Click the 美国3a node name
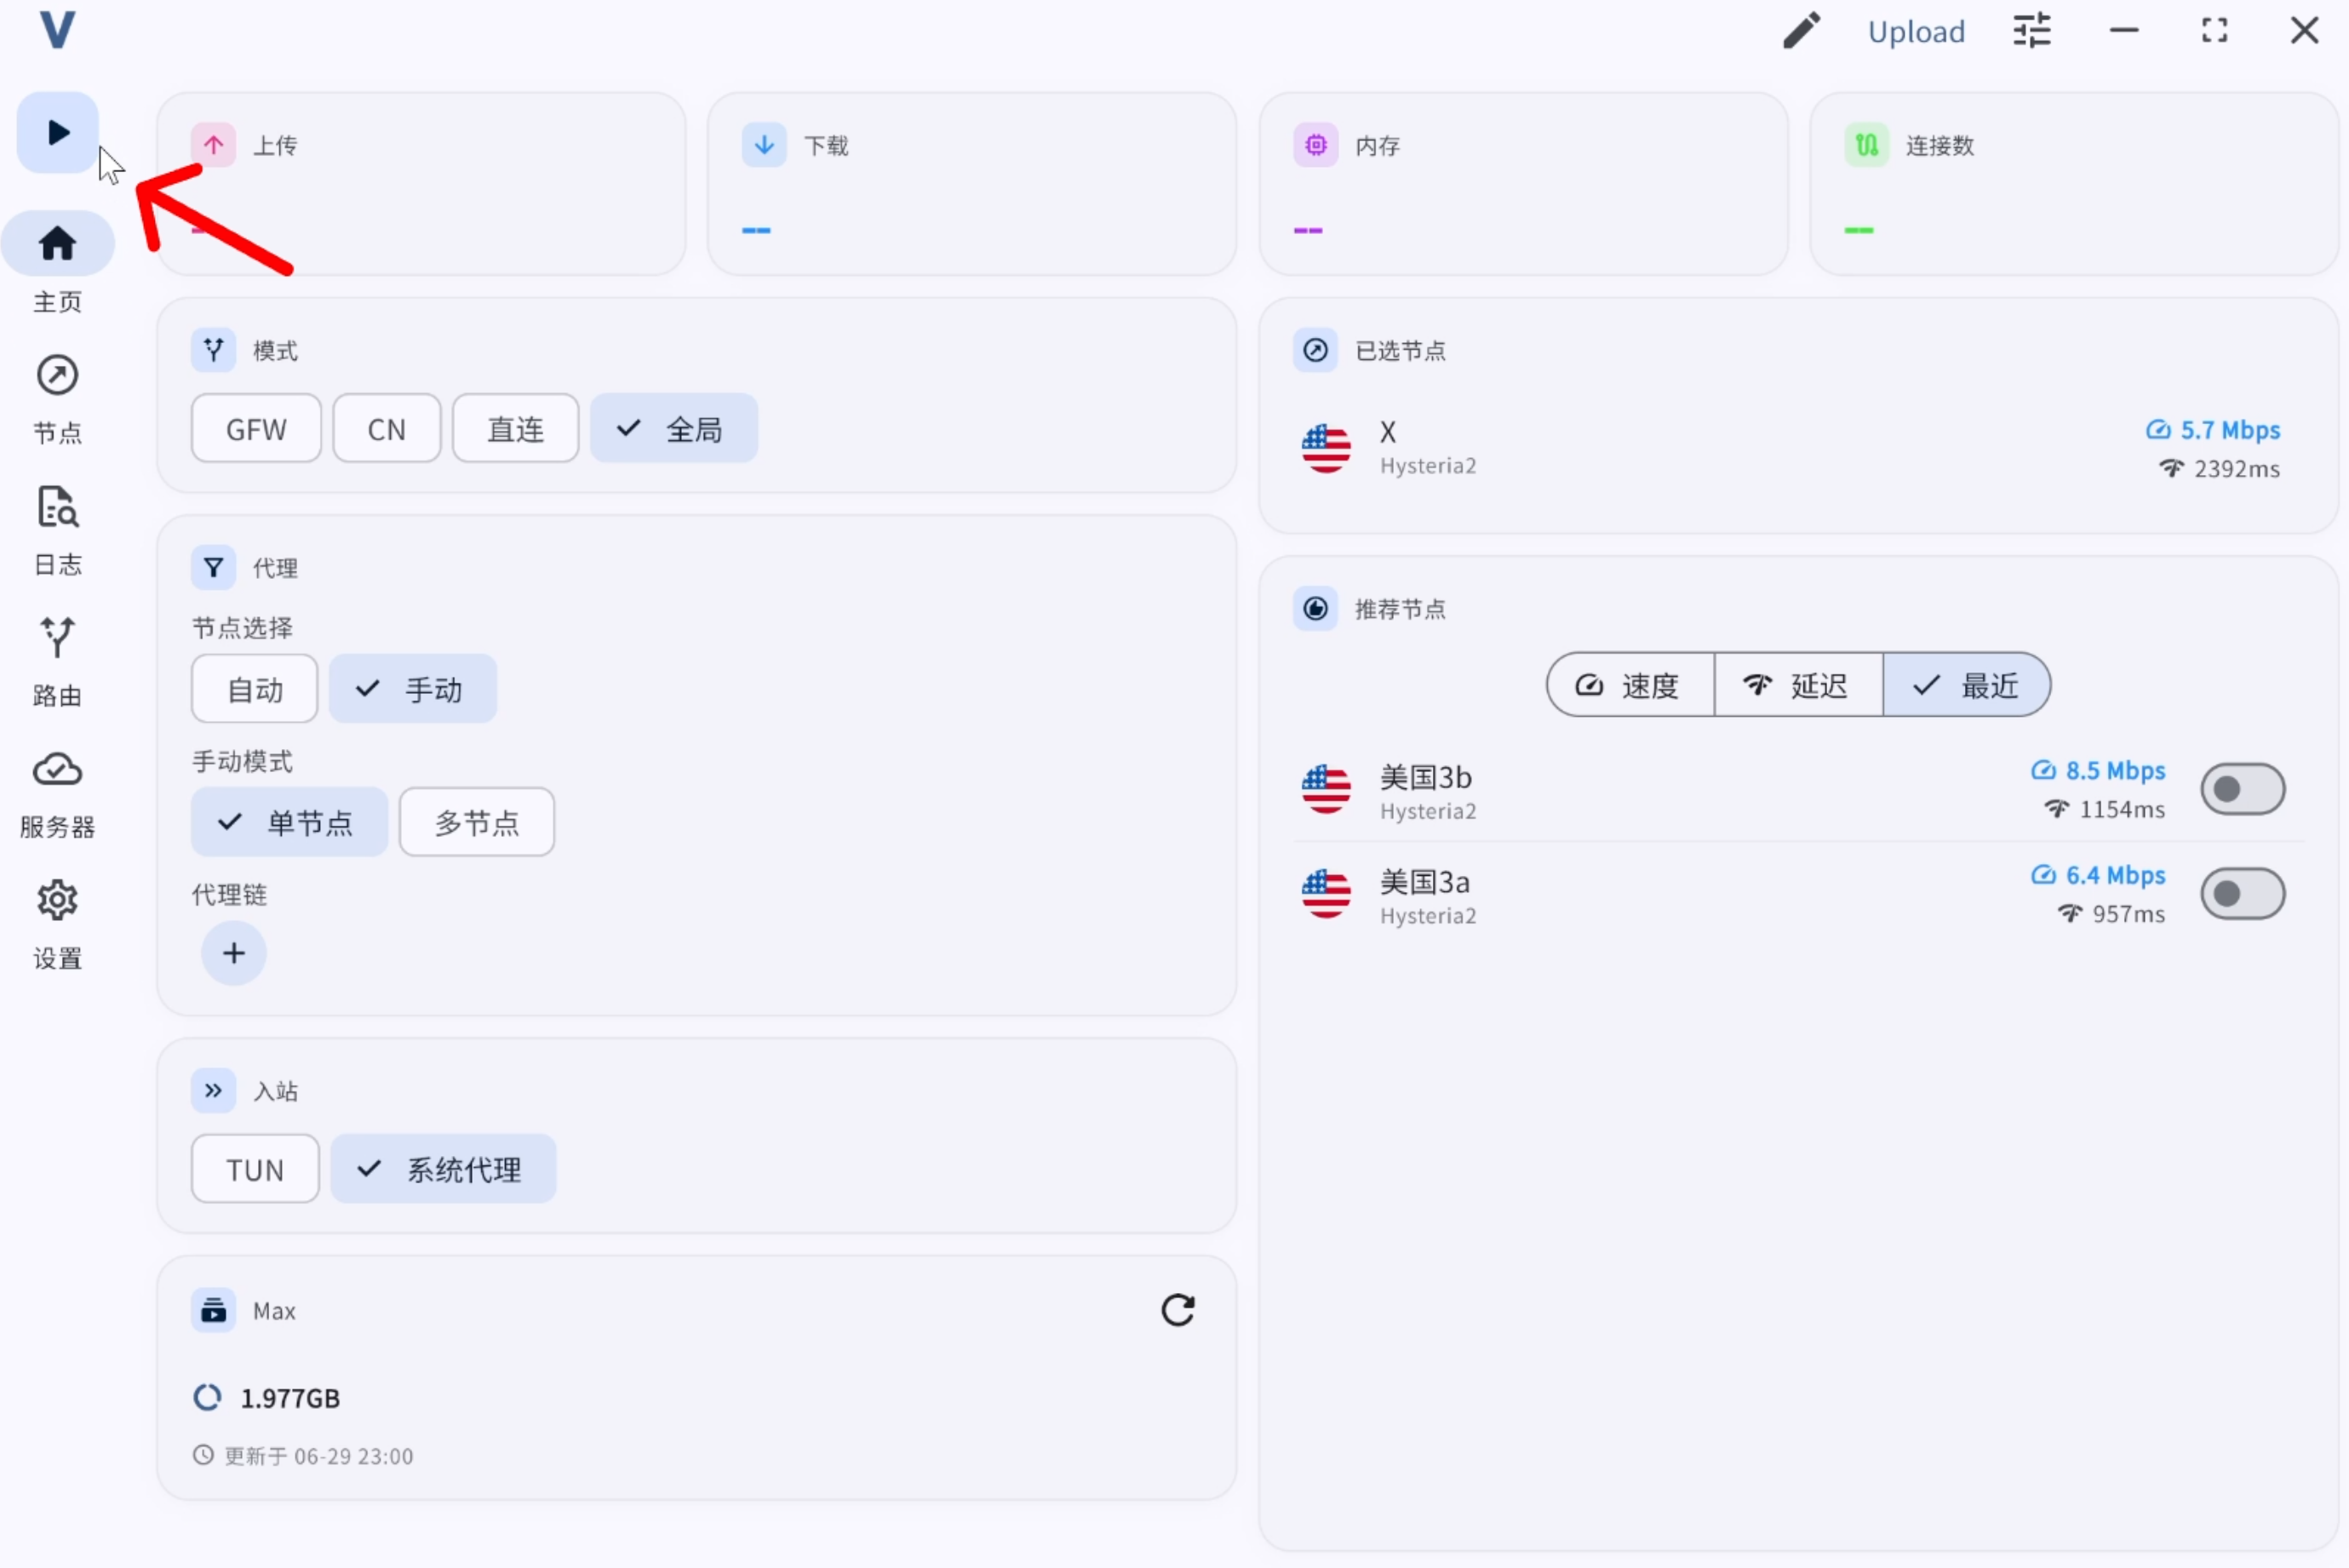Viewport: 2349px width, 1568px height. pyautogui.click(x=1424, y=881)
